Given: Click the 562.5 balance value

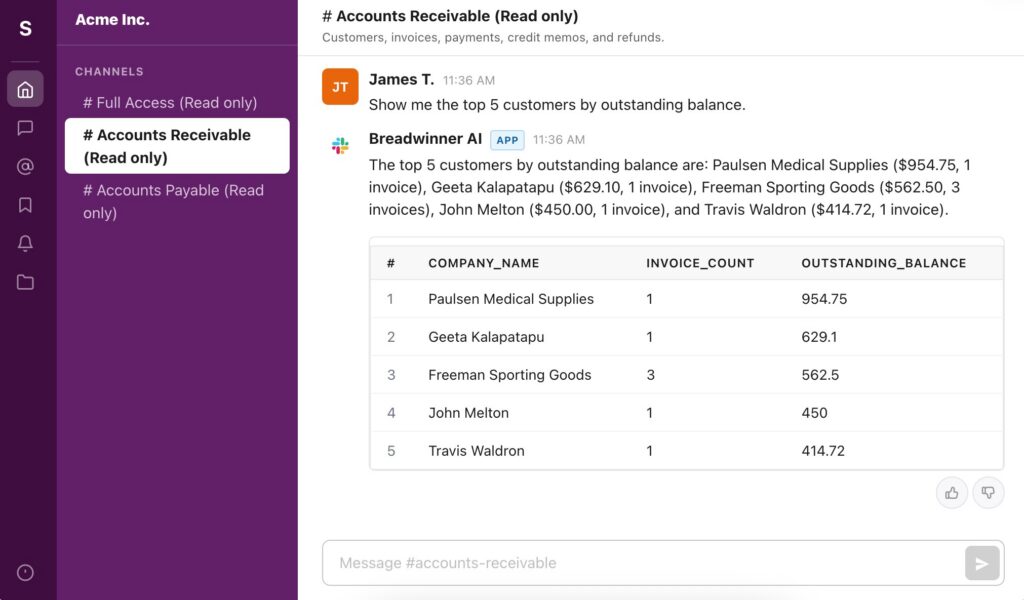Looking at the screenshot, I should coord(820,375).
